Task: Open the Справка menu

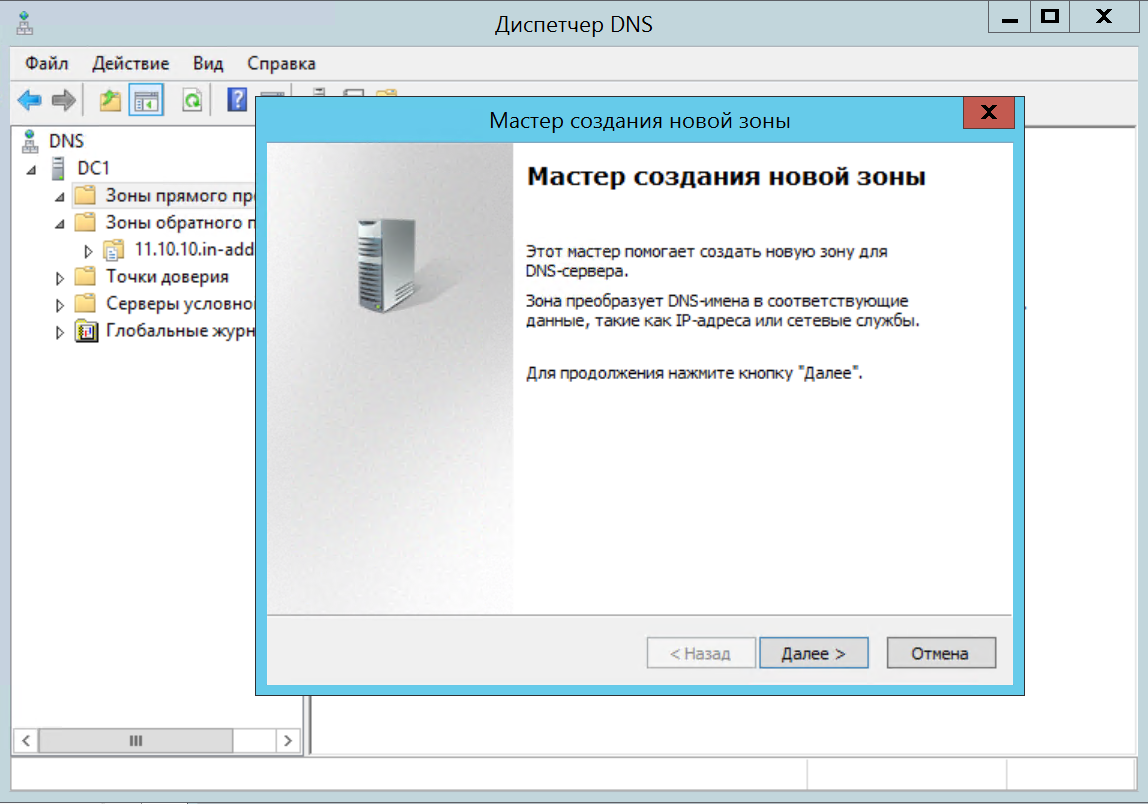Action: tap(281, 63)
